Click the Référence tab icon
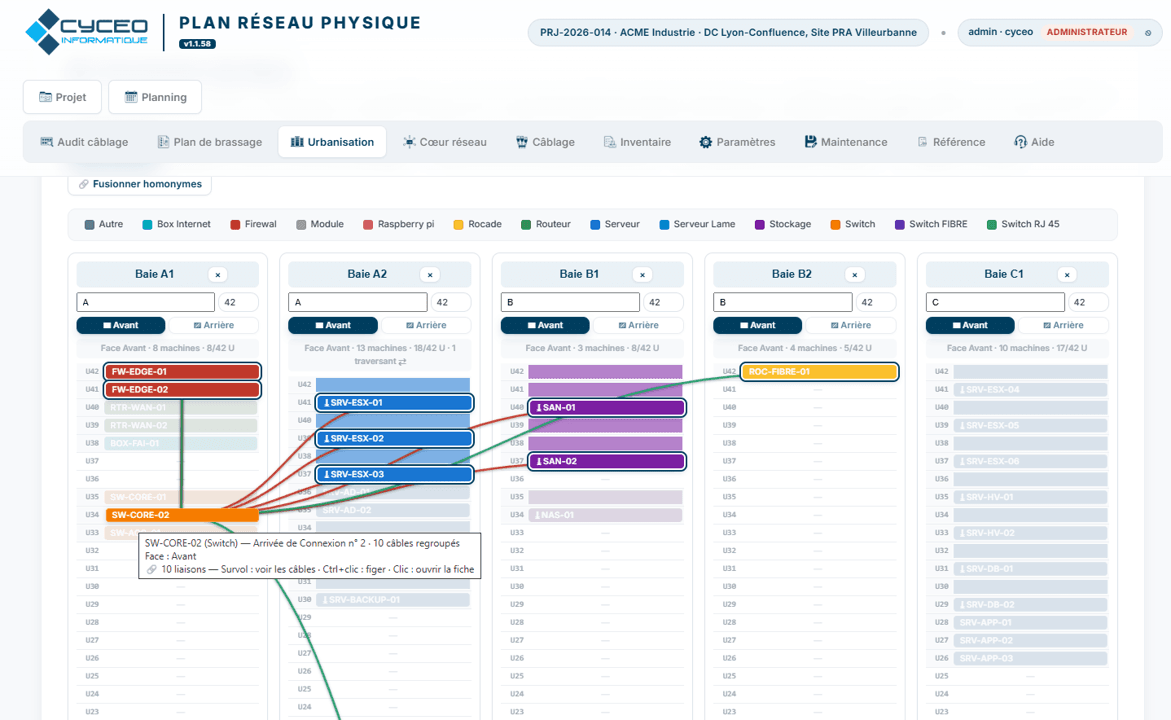 922,142
